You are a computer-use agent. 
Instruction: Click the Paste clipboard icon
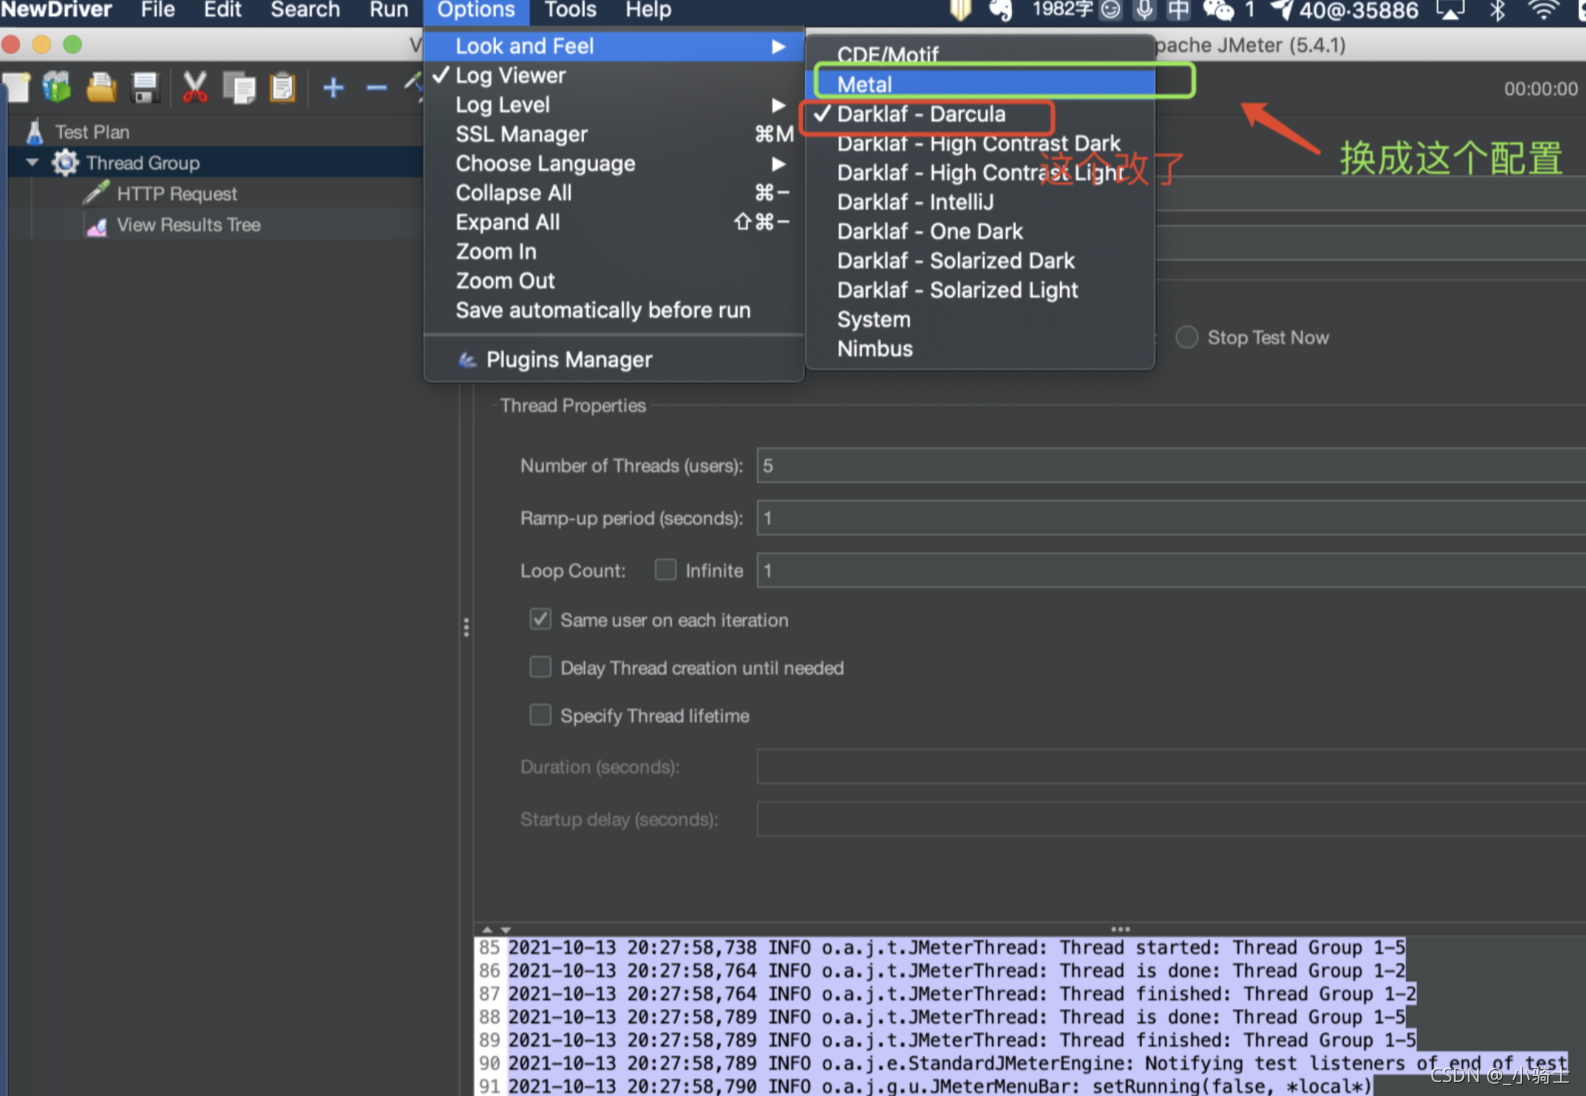click(283, 88)
